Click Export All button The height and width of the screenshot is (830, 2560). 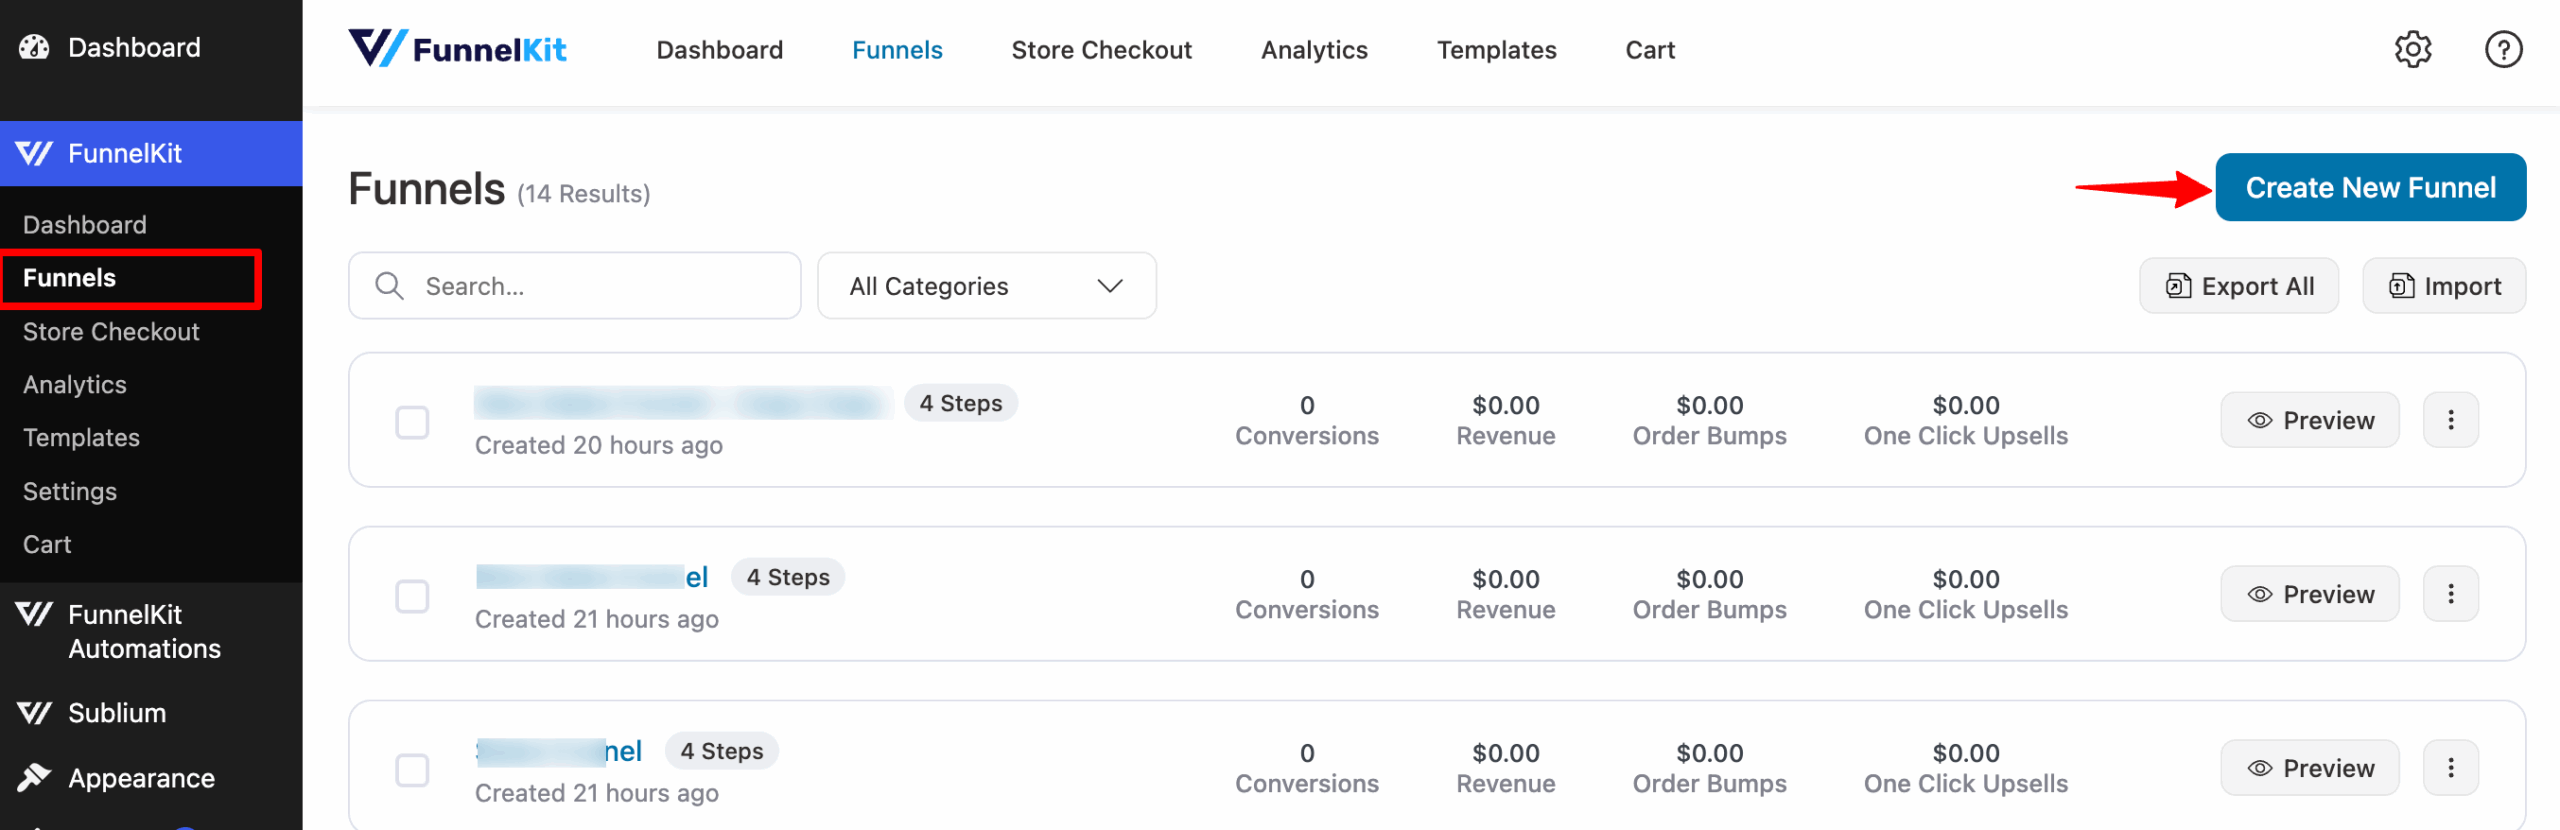point(2239,286)
